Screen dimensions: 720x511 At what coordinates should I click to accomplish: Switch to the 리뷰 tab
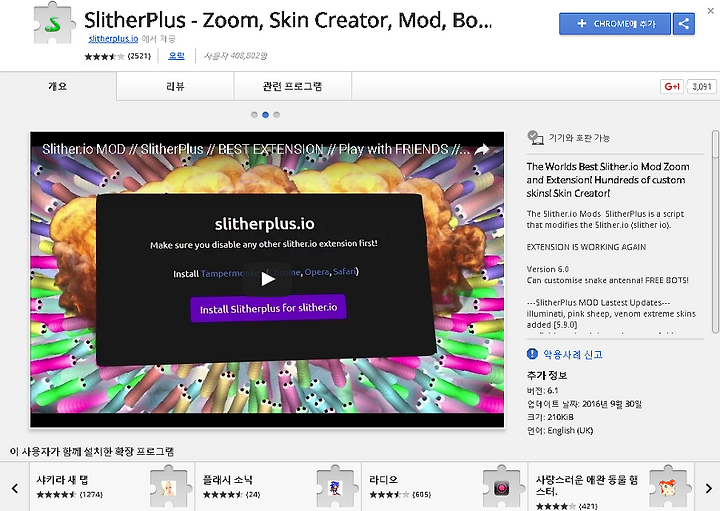click(175, 86)
